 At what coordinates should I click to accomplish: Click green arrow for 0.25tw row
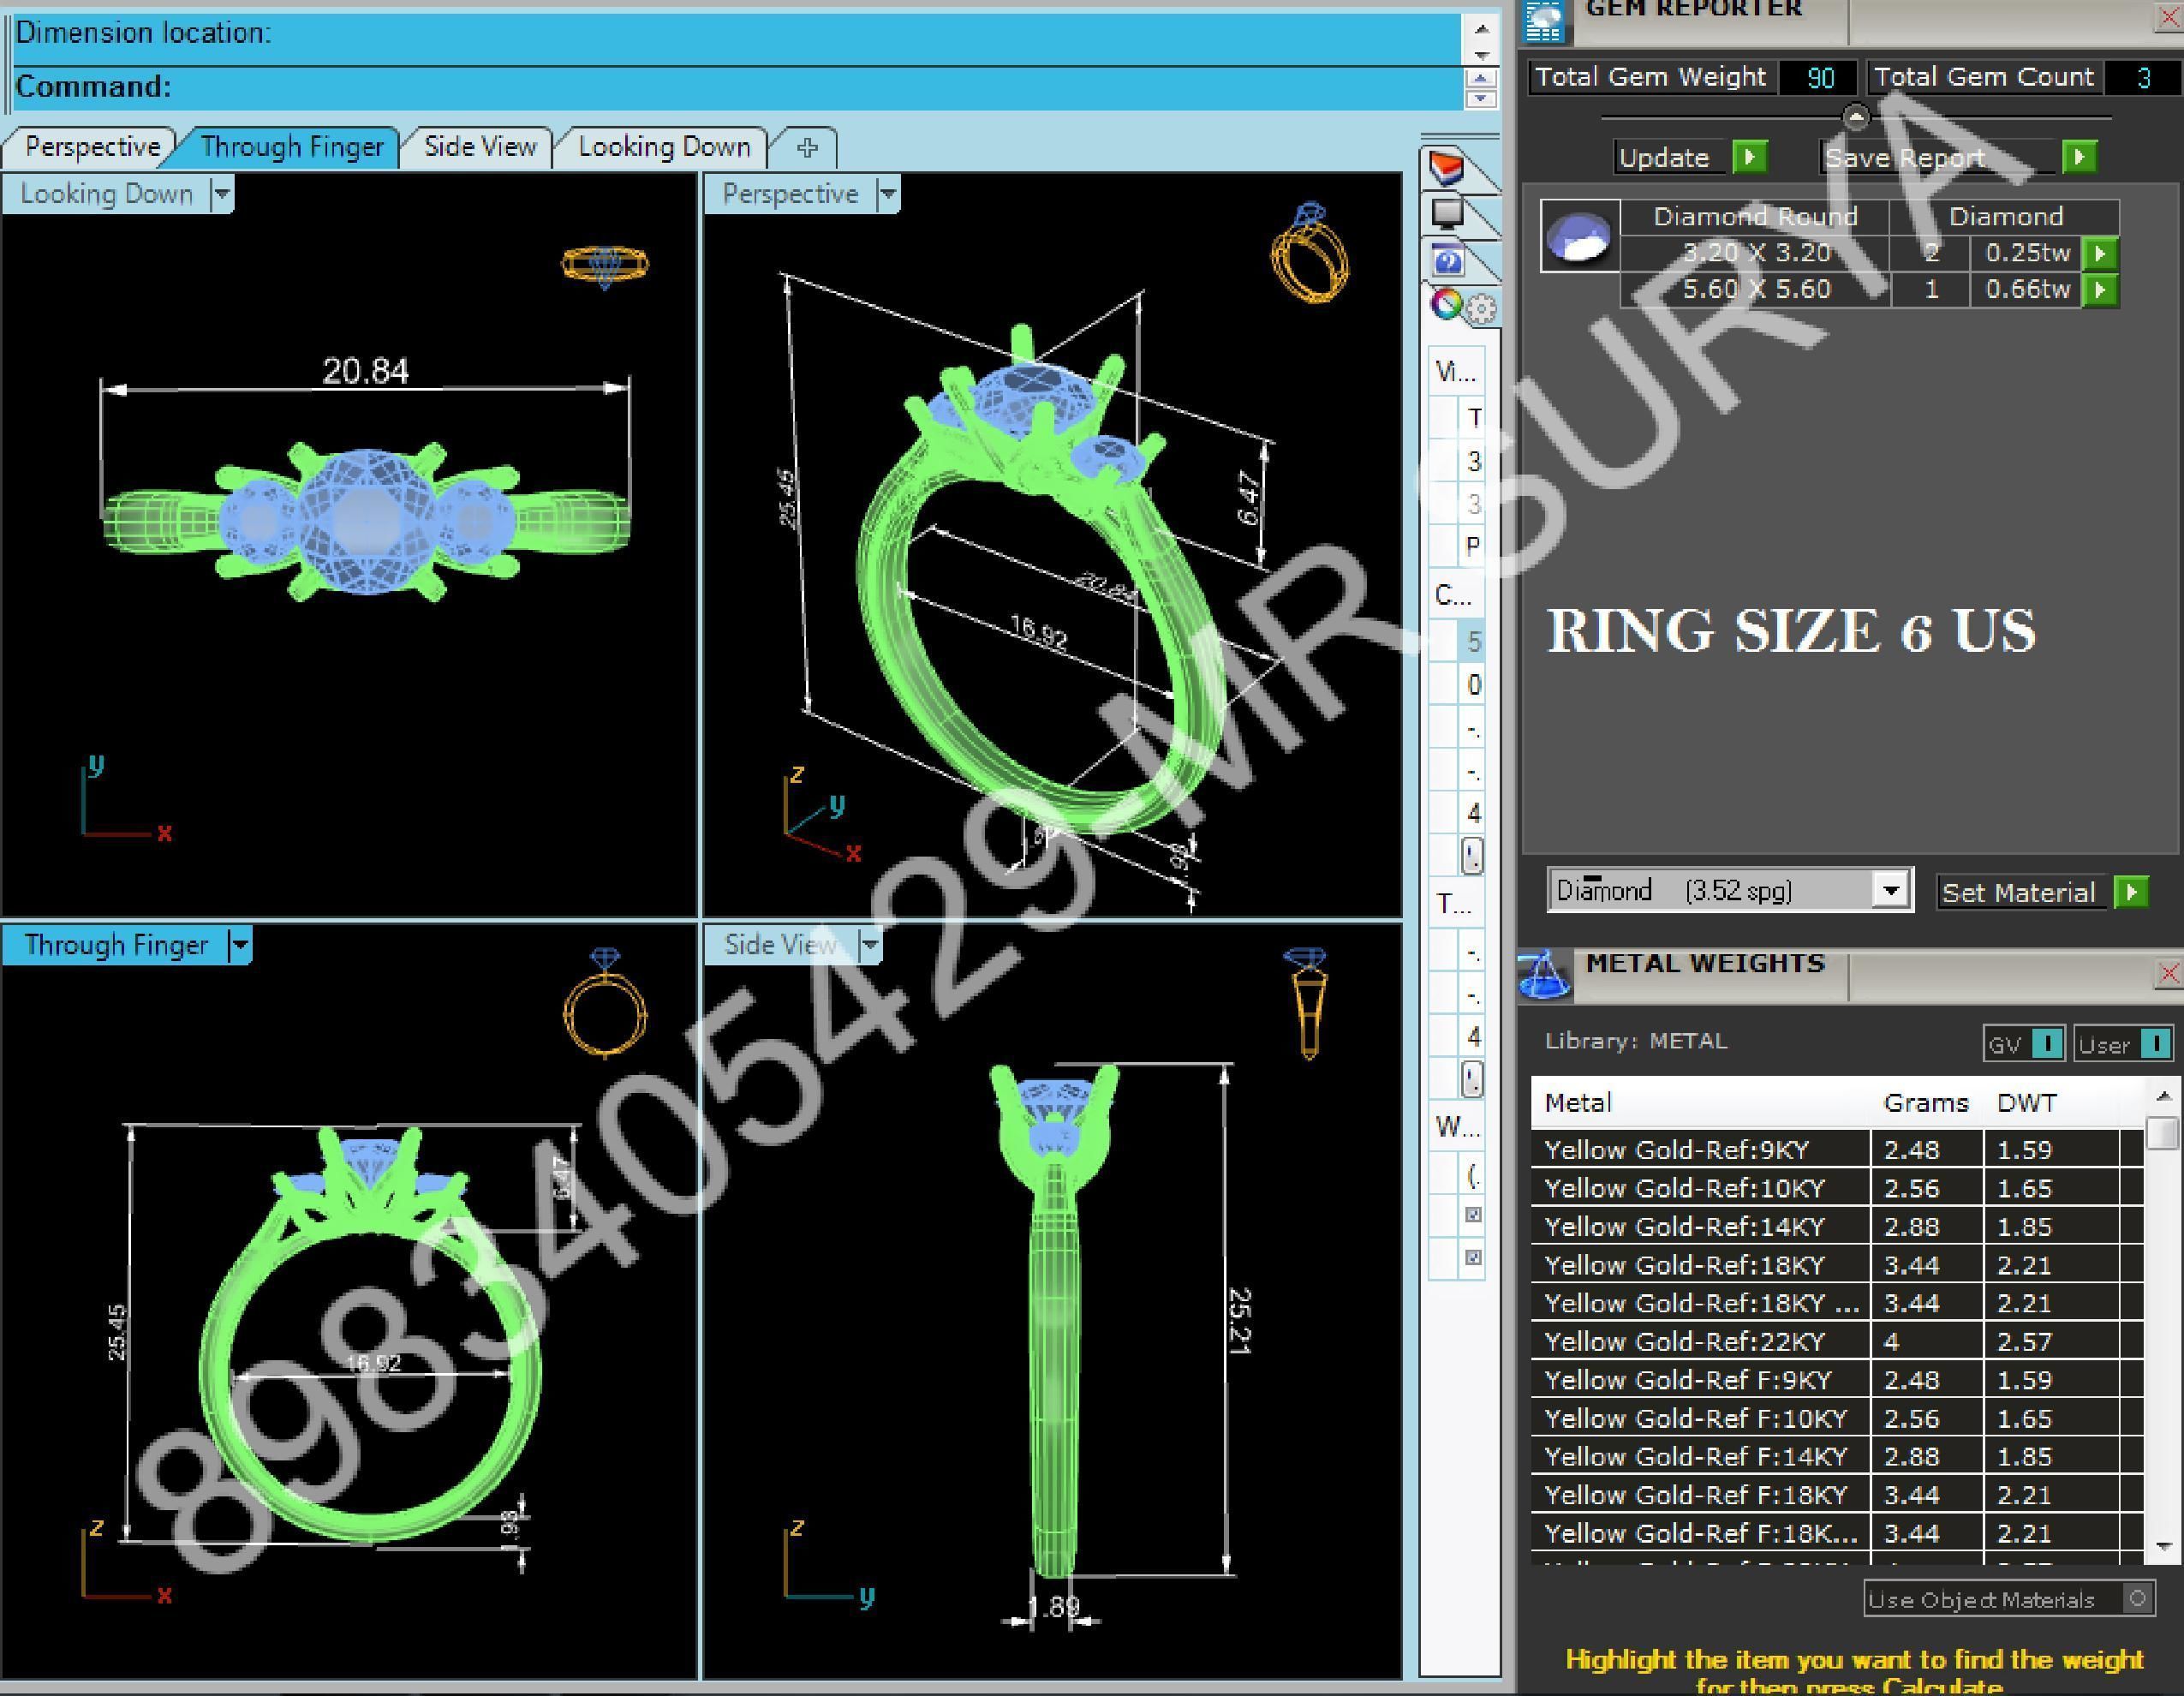(x=2100, y=253)
